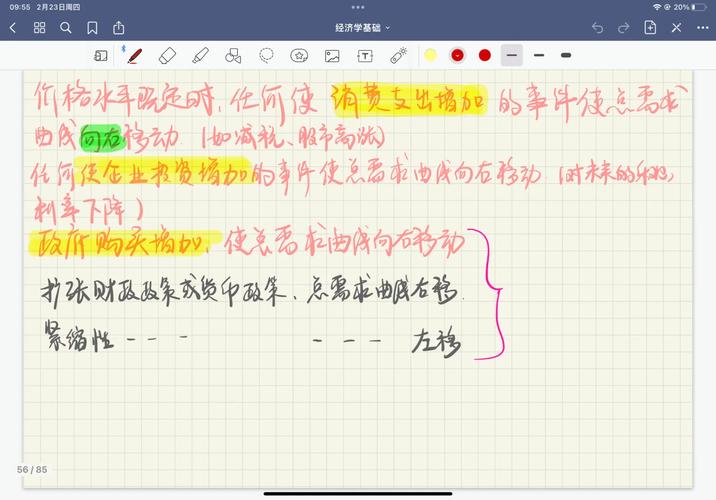This screenshot has width=716, height=500.
Task: Choose the selected red swatch with chevron
Action: (x=457, y=55)
